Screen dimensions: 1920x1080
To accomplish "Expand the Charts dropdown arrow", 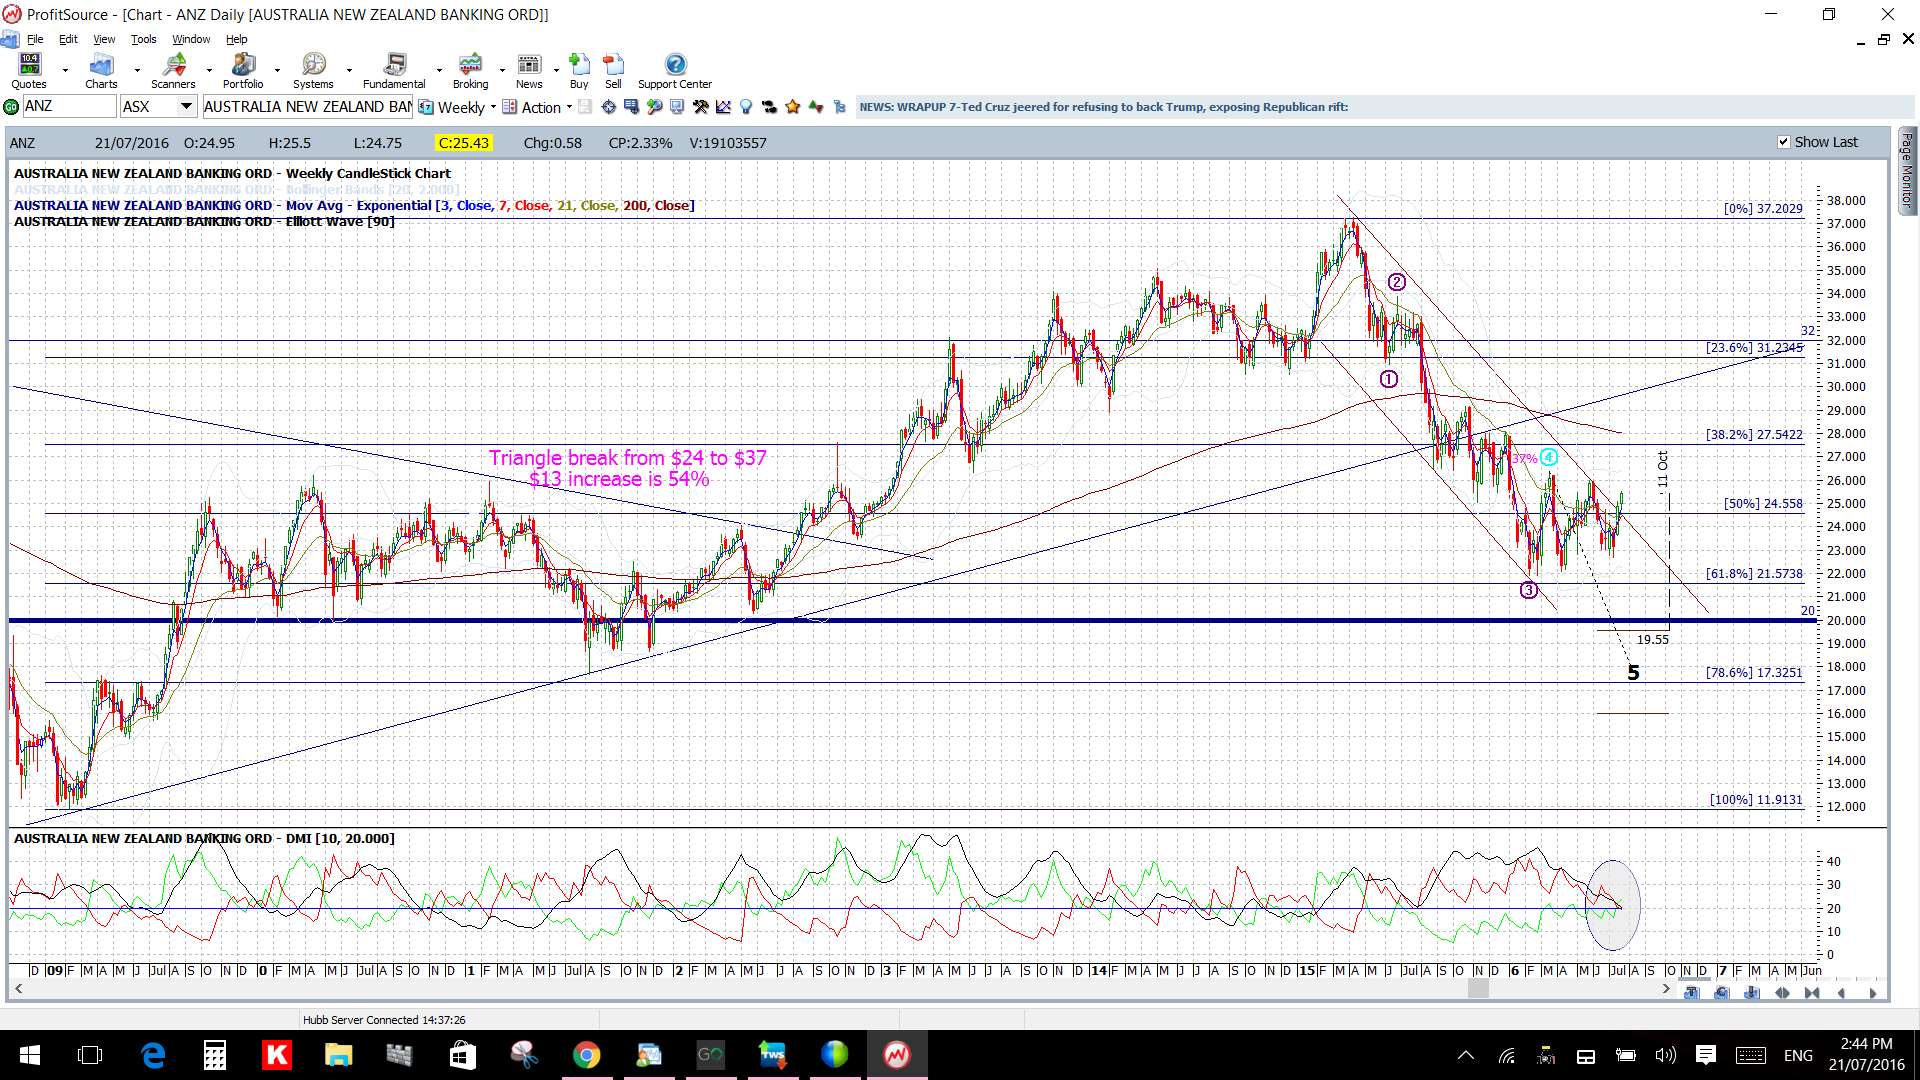I will coord(137,71).
